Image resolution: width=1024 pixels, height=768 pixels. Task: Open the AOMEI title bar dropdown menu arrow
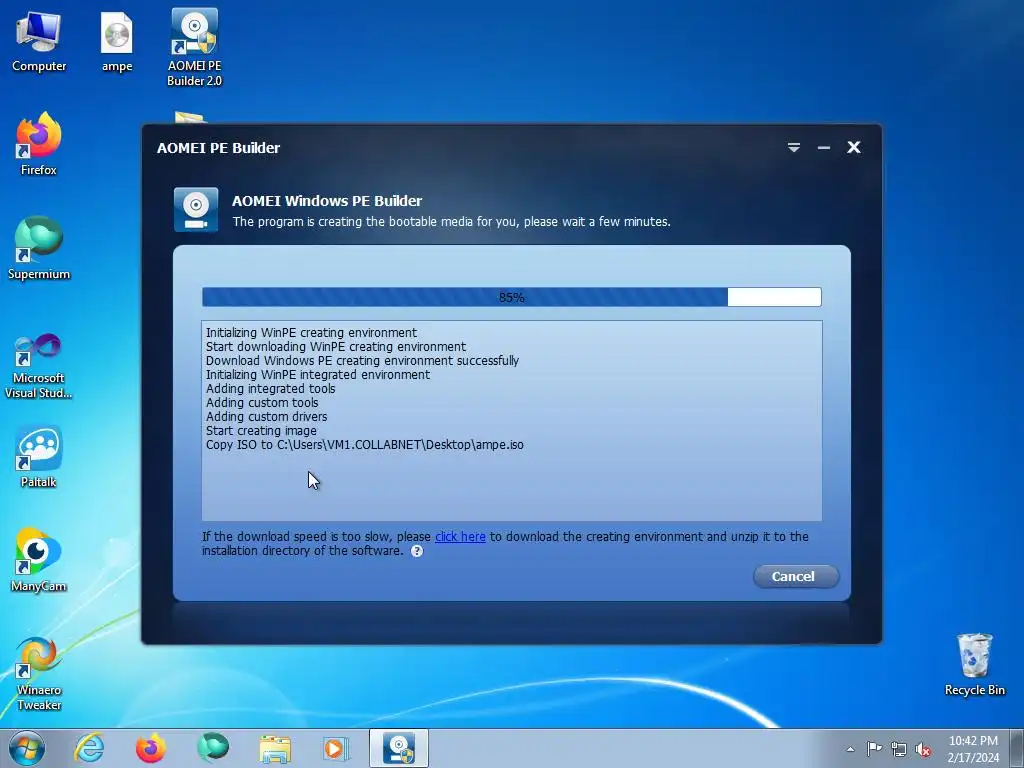click(x=793, y=148)
